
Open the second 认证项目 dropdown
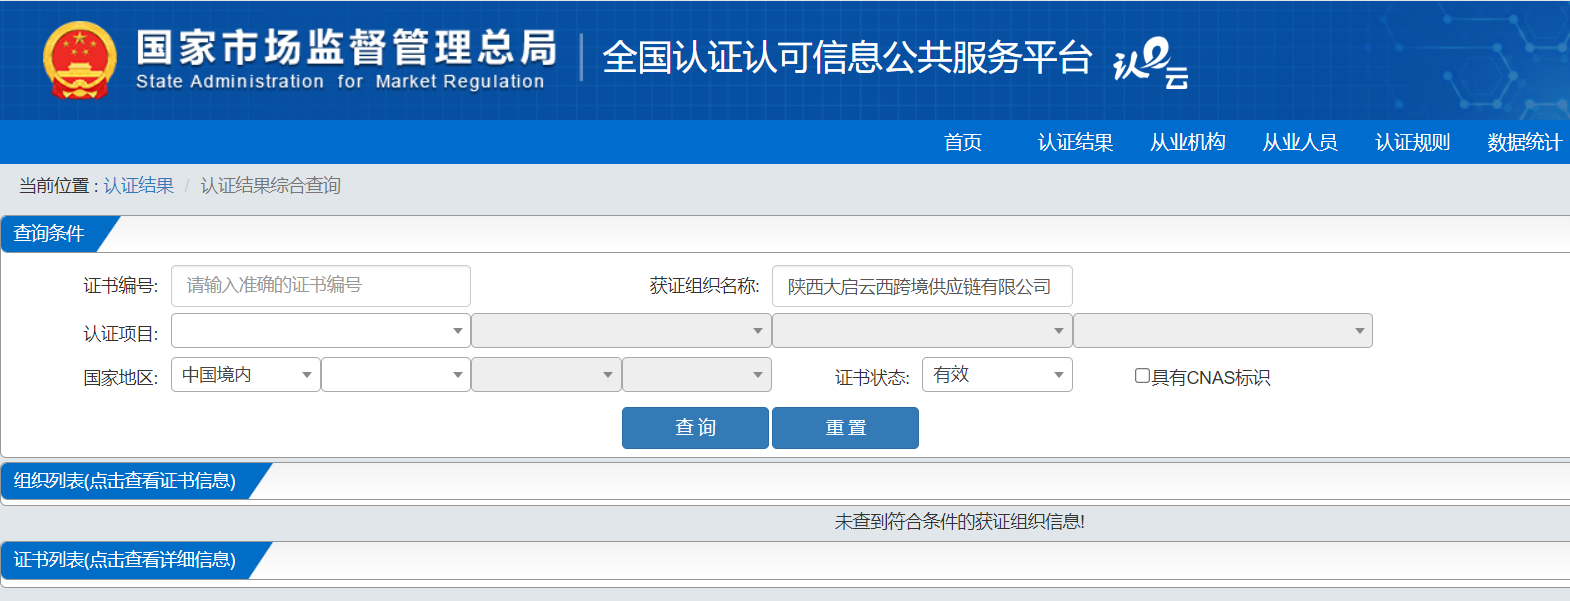(621, 330)
